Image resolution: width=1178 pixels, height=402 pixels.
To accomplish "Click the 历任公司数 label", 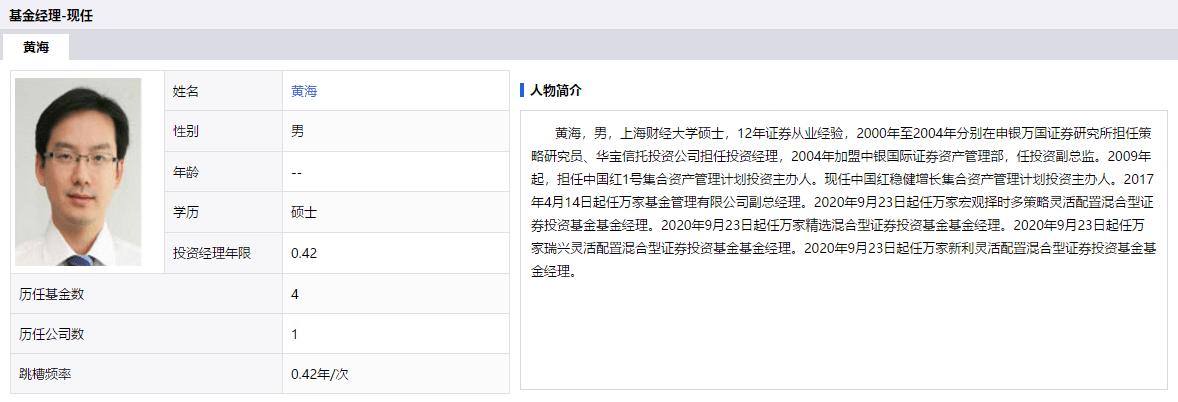I will coord(52,334).
